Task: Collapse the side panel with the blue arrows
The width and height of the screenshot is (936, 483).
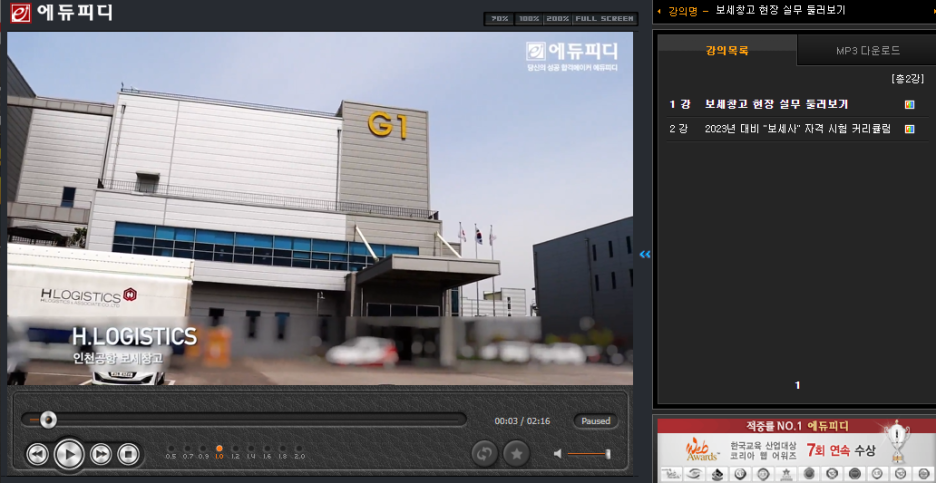Action: pyautogui.click(x=645, y=254)
